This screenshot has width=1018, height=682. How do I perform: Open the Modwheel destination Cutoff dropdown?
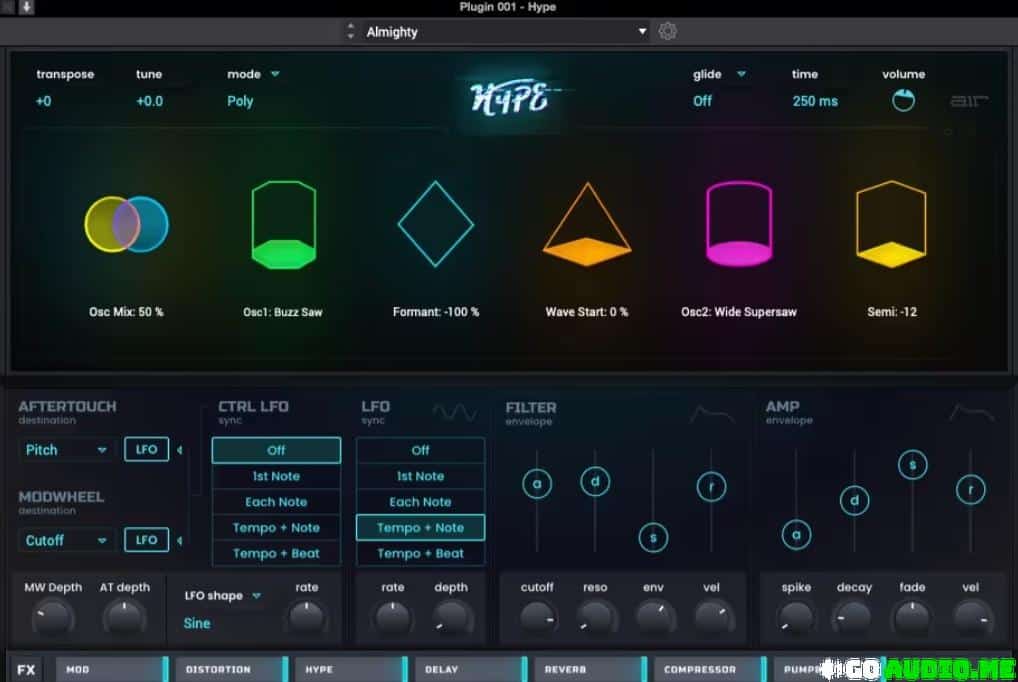click(x=66, y=540)
